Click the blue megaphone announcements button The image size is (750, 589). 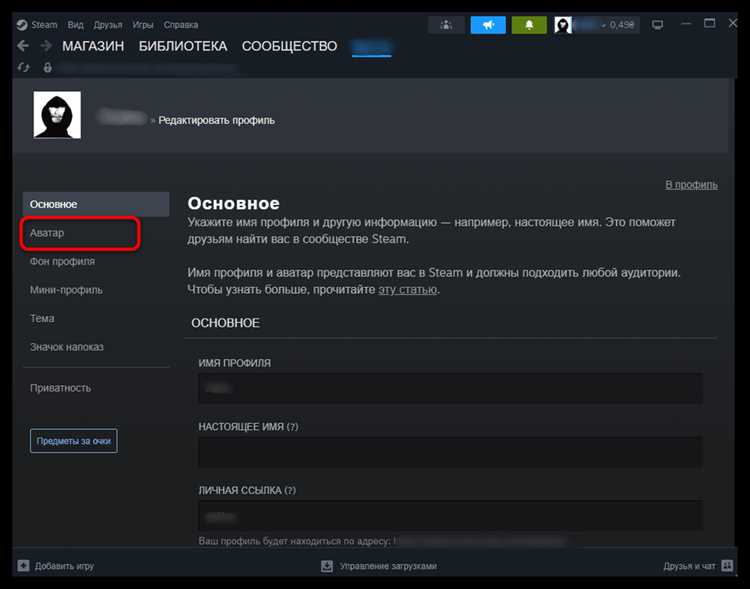488,25
